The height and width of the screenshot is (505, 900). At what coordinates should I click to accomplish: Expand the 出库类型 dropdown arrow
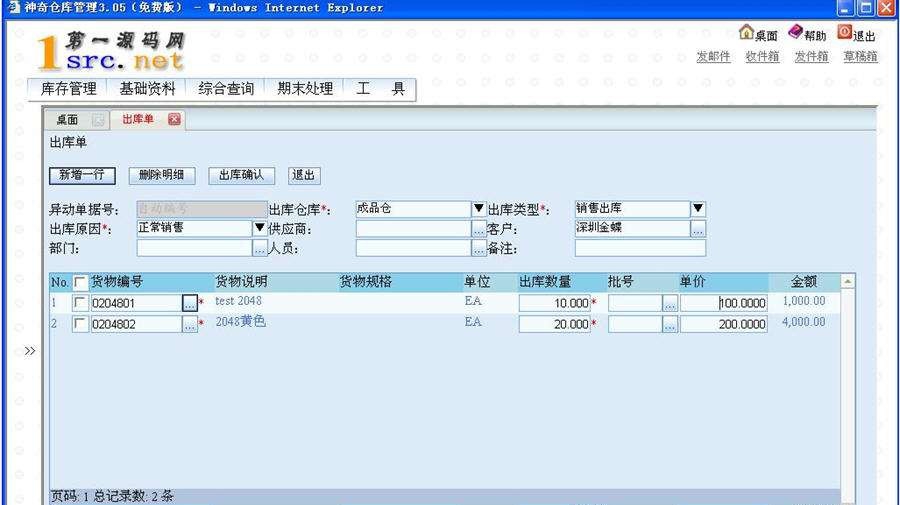pos(697,208)
